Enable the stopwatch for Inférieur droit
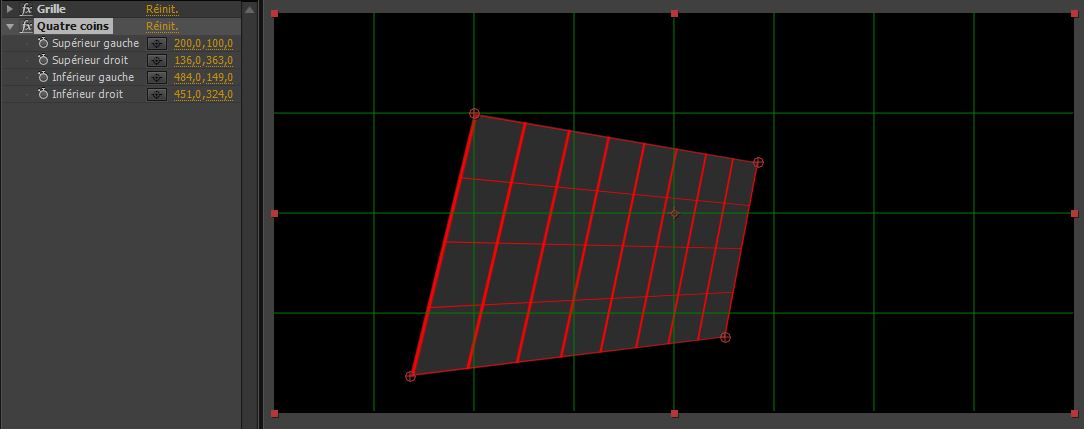 point(43,94)
